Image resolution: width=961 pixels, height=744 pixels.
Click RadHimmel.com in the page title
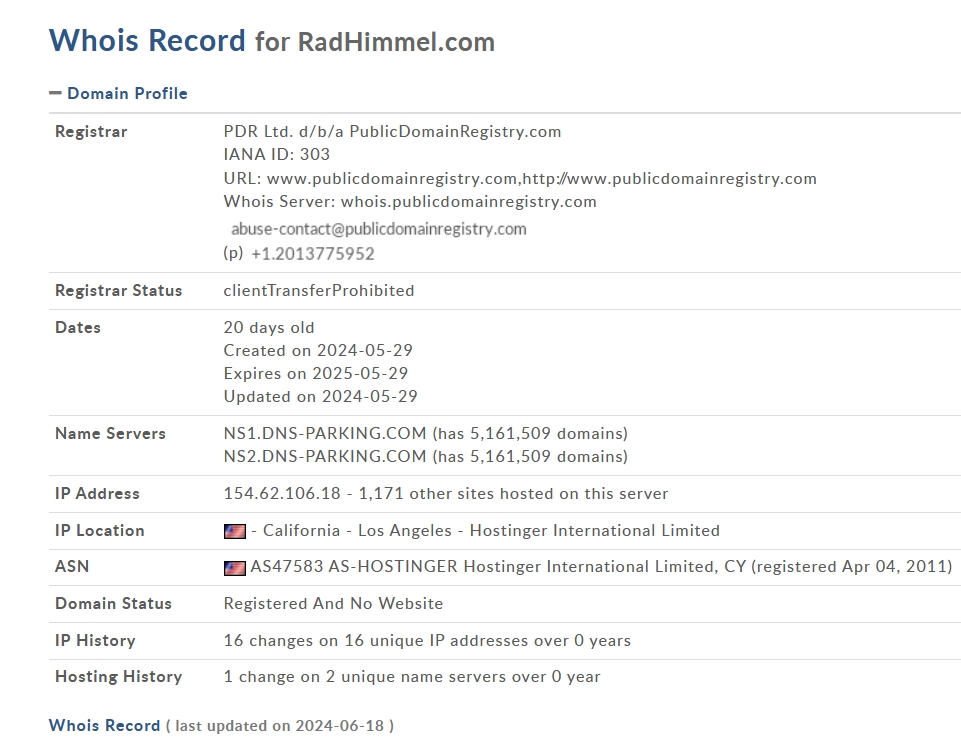396,42
